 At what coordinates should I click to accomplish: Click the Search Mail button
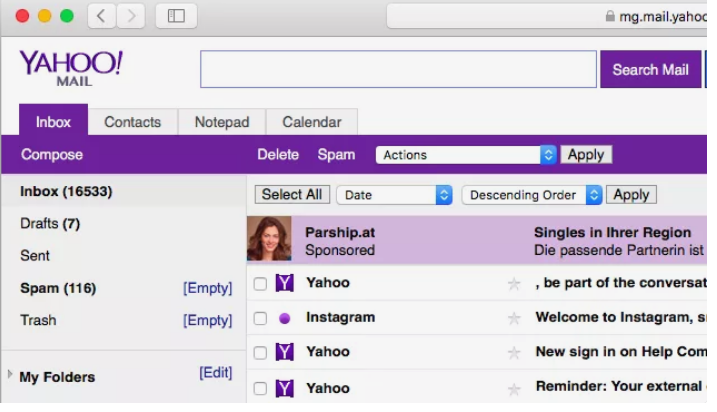(650, 70)
